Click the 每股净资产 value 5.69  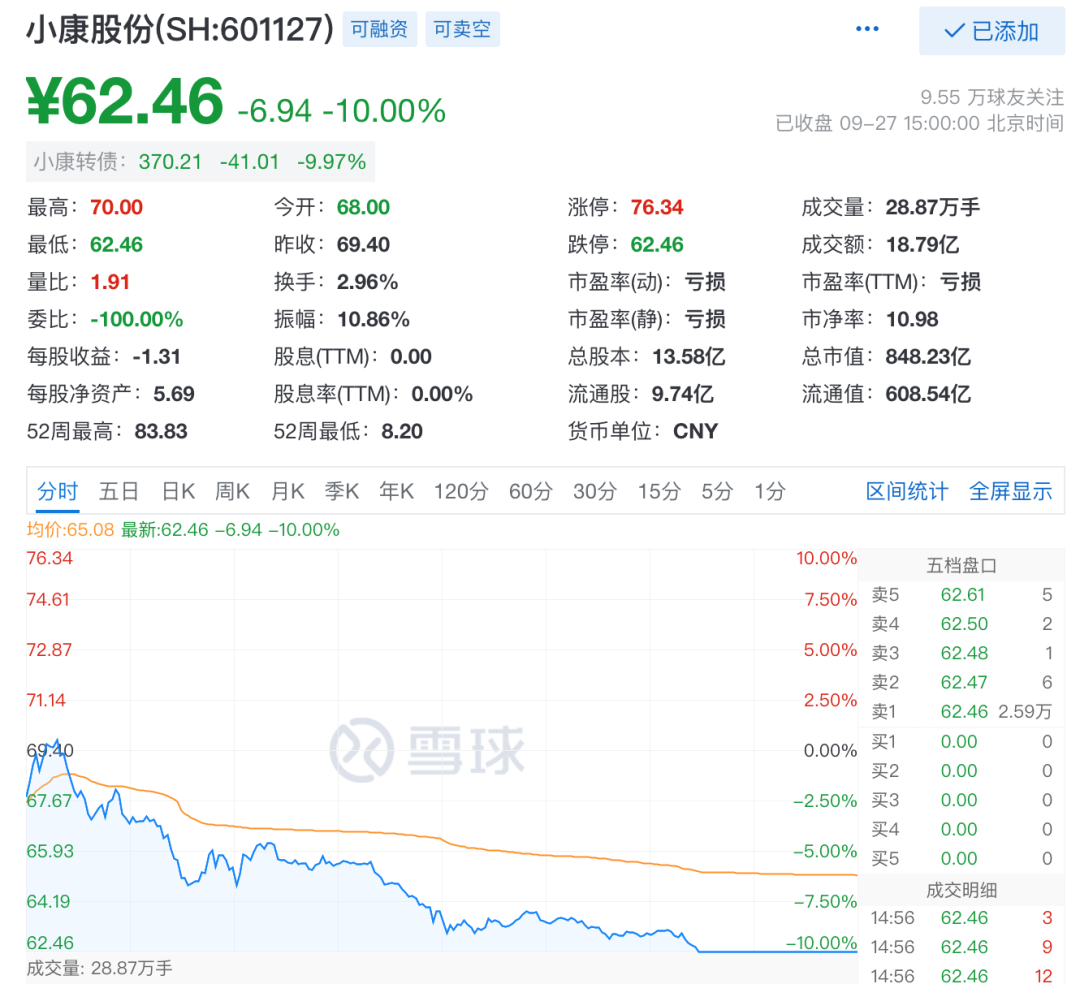[x=174, y=394]
